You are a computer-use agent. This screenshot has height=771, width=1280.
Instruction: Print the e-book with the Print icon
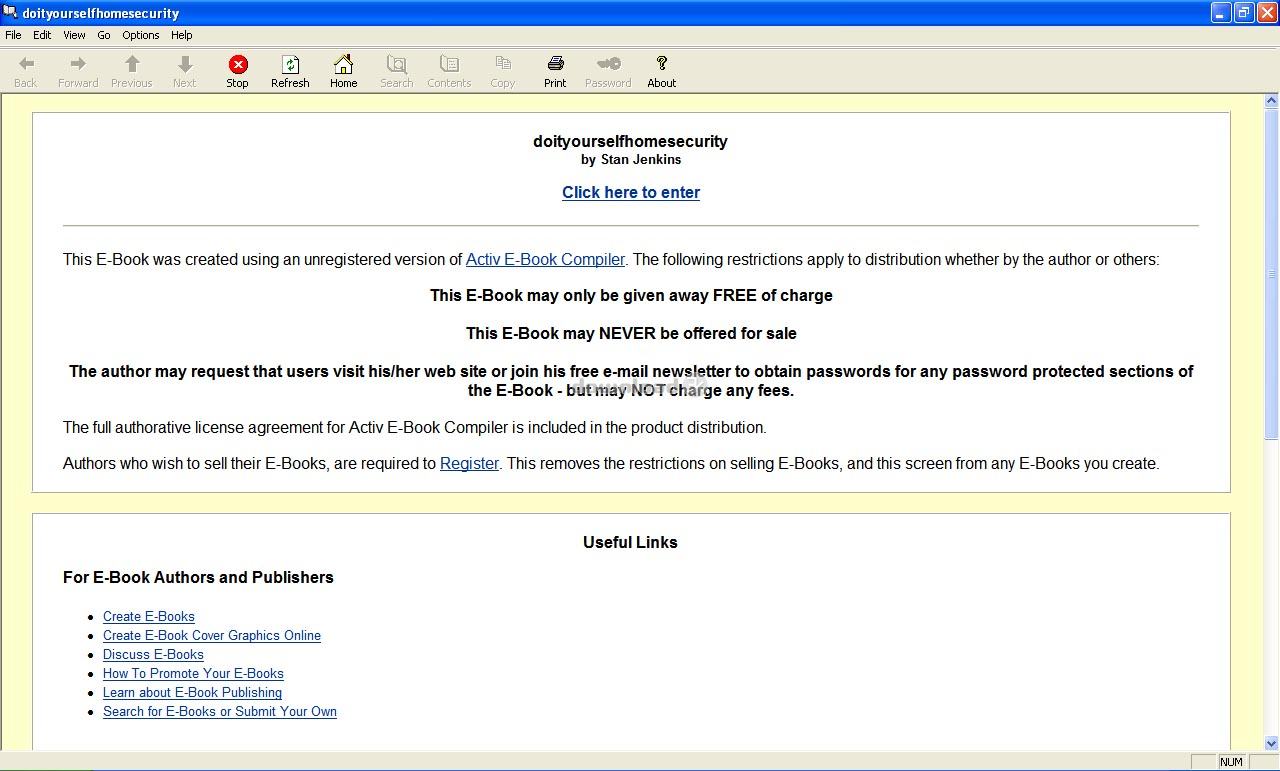[555, 65]
